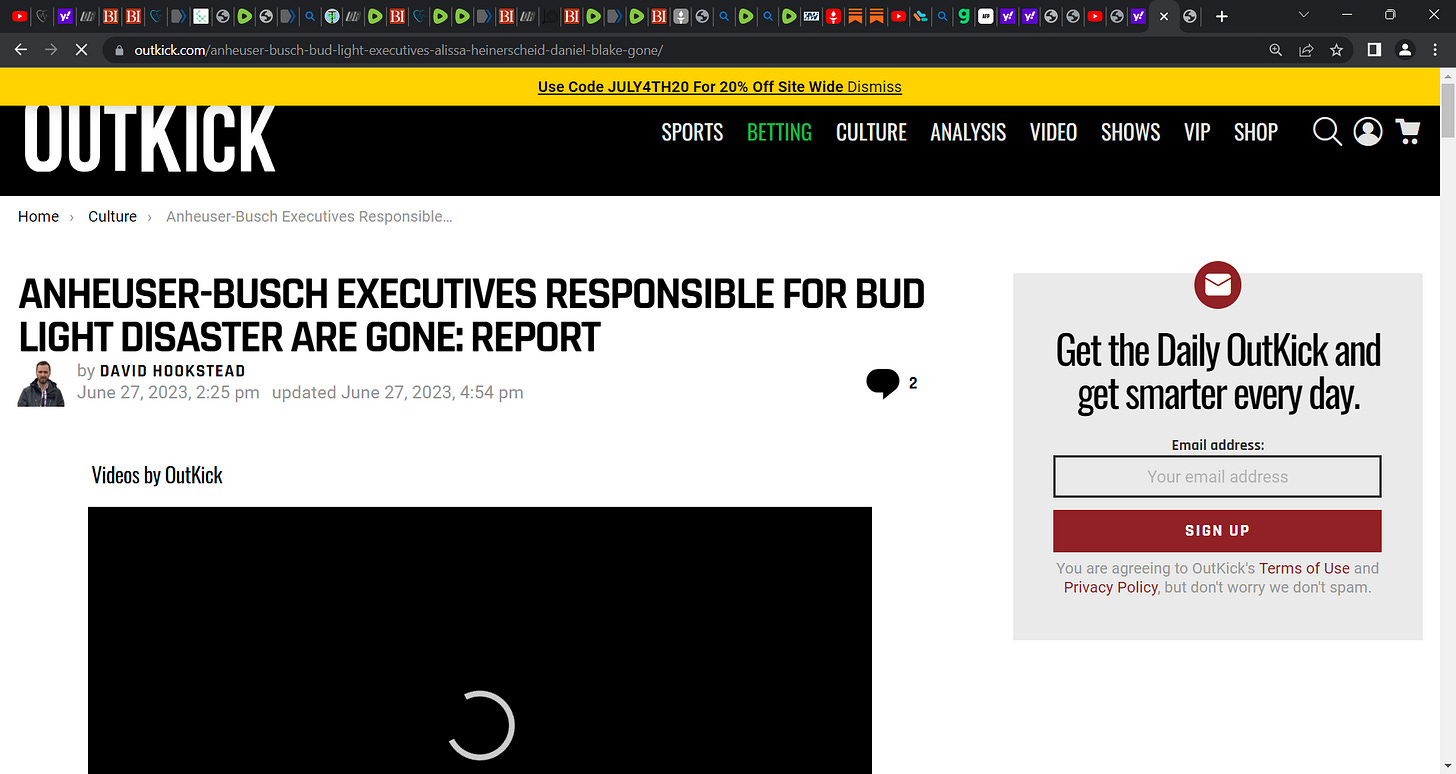
Task: Switch to the green 'g' favicon tab
Action: coord(964,16)
